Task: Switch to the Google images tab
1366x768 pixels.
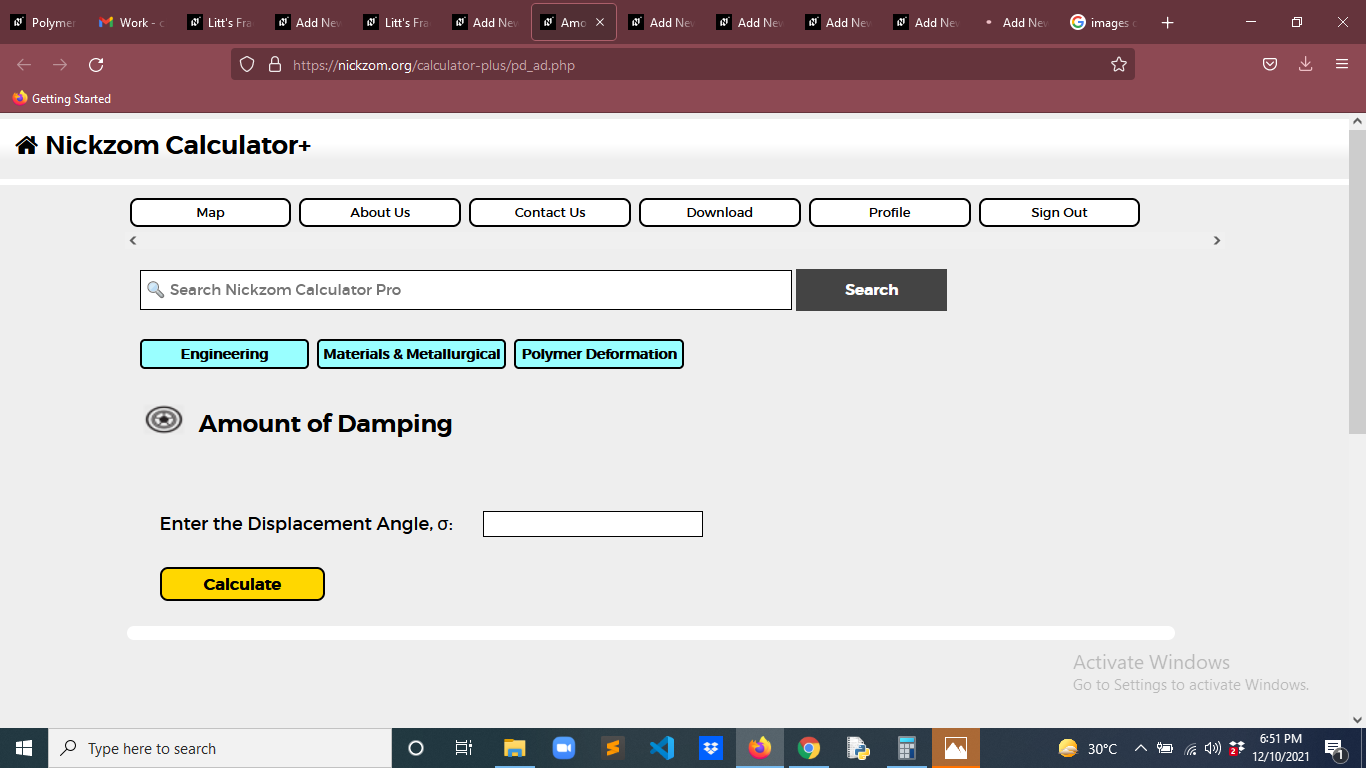Action: point(1102,22)
